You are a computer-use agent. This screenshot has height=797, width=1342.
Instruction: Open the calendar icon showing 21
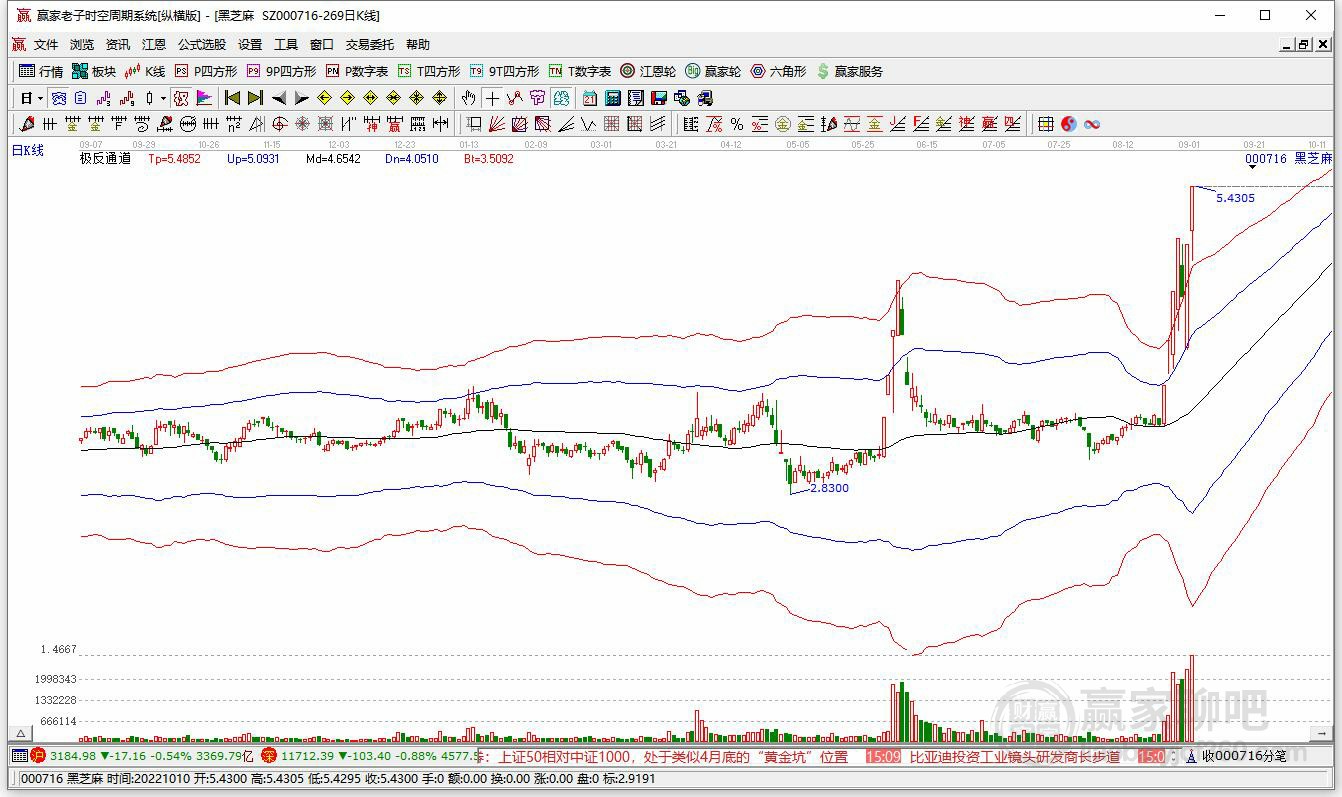click(589, 98)
